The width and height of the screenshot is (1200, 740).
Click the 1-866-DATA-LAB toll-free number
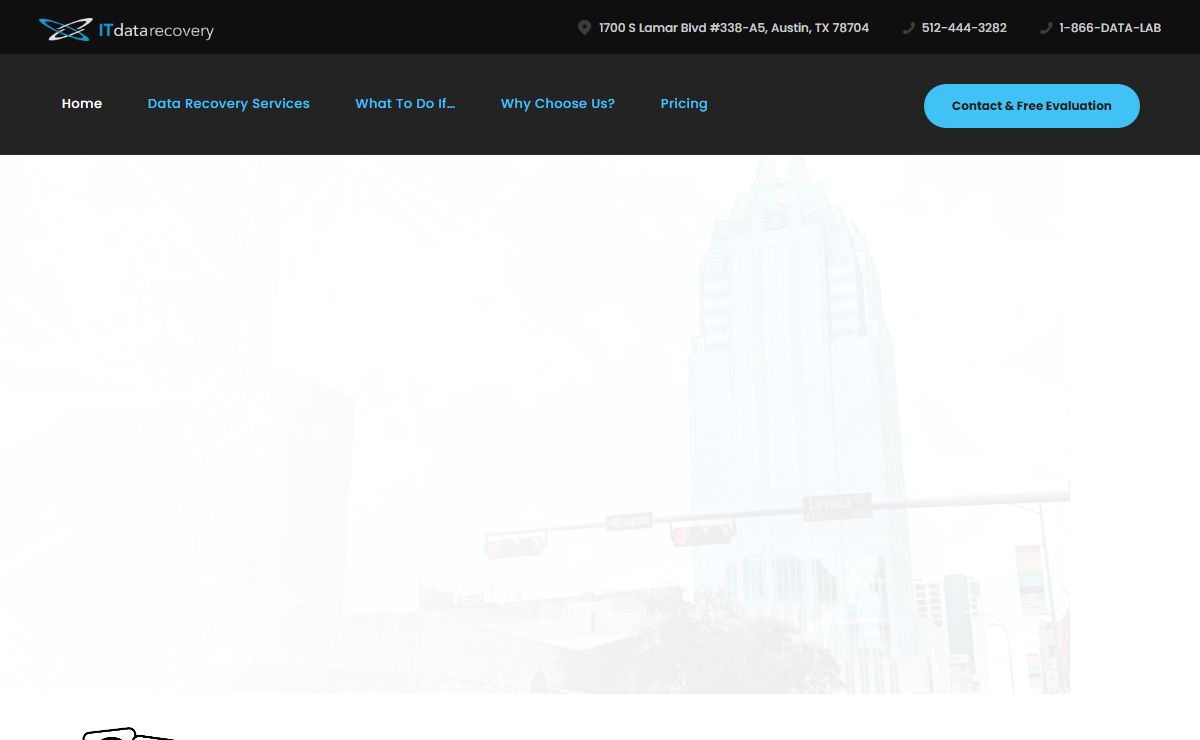(x=1110, y=28)
